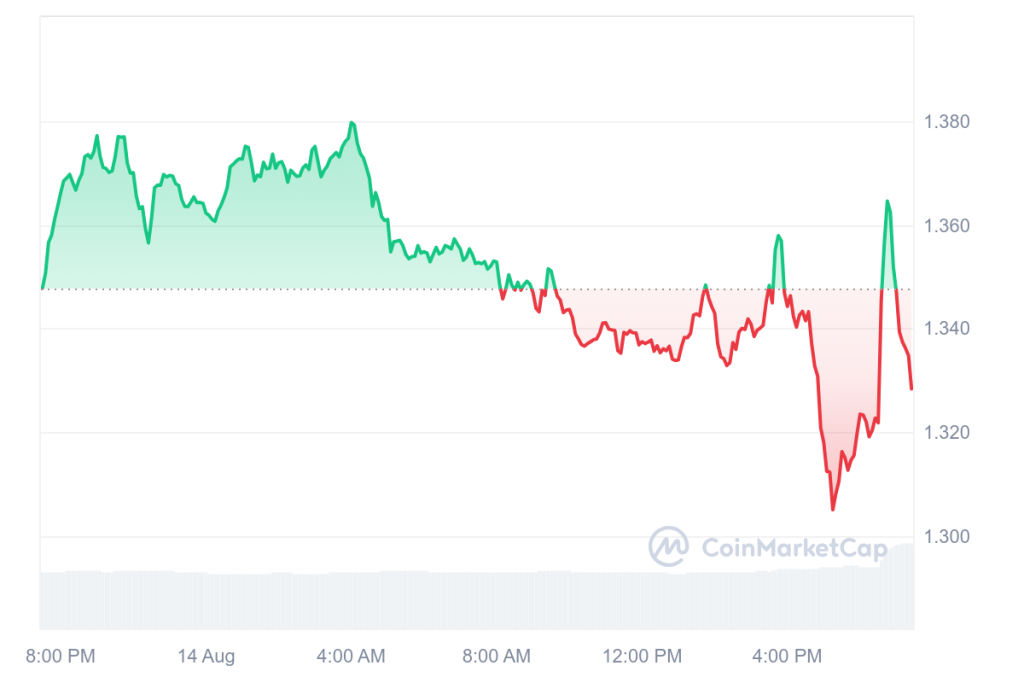Click the end point of the red line
Screen dimensions: 1024x683
pyautogui.click(x=911, y=388)
